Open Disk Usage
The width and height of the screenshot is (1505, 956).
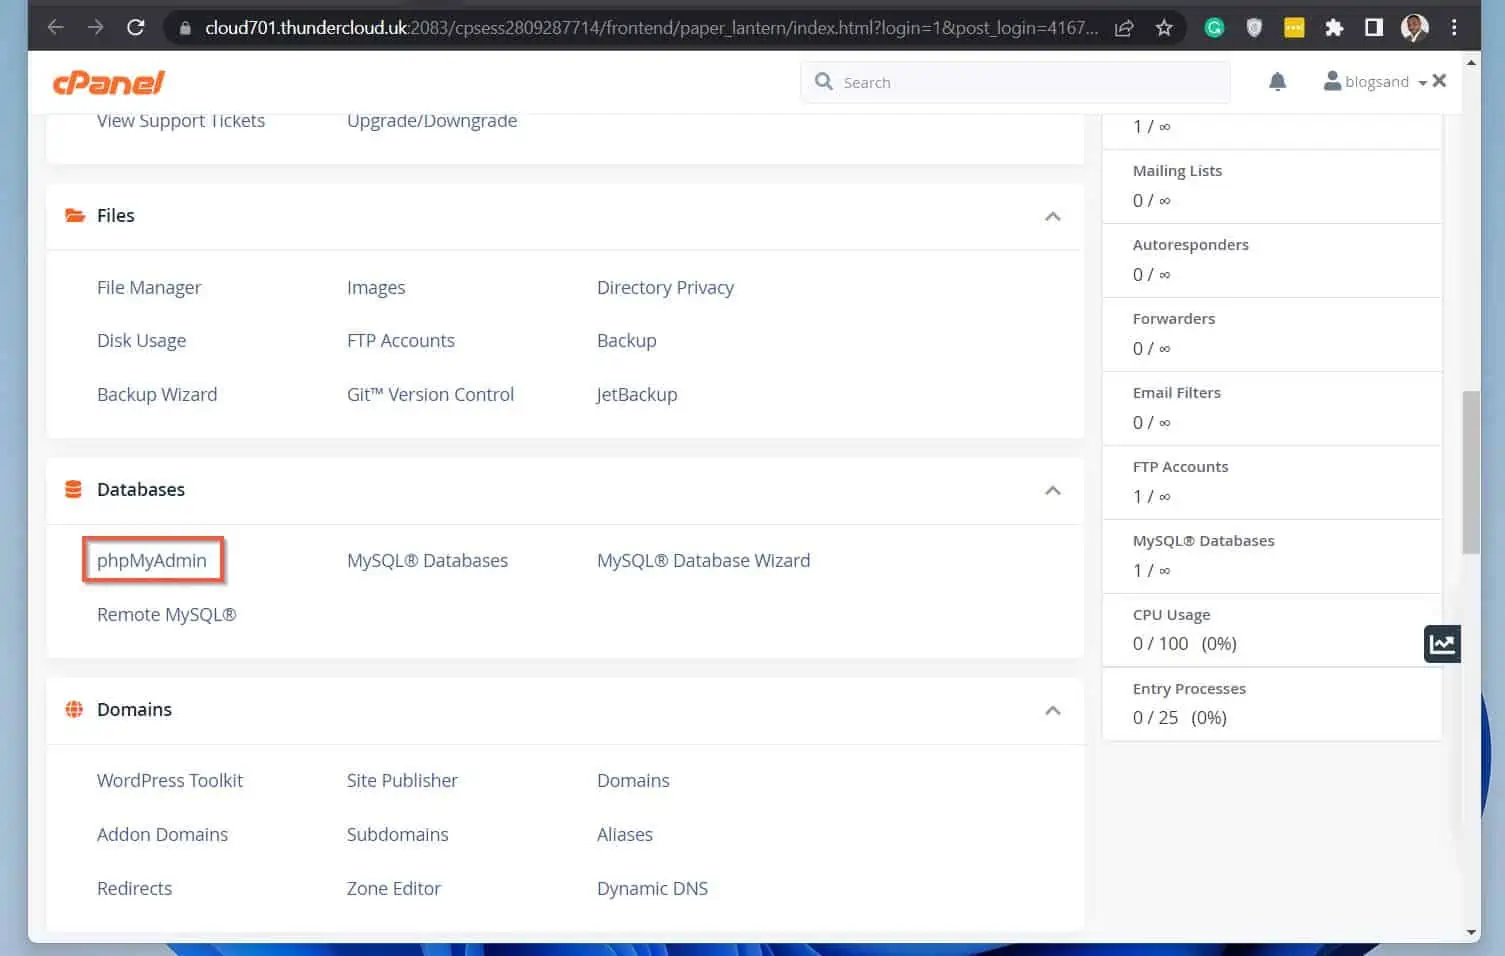click(x=141, y=340)
